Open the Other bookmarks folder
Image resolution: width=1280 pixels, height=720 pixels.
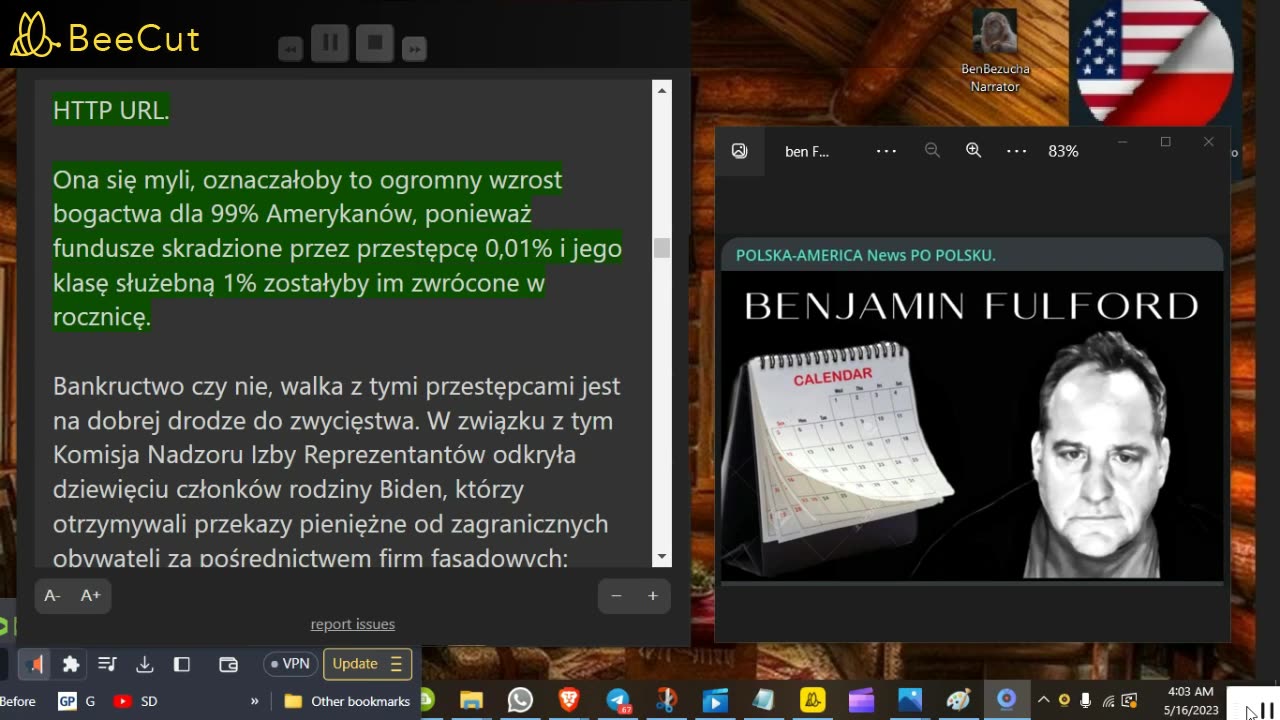pos(347,701)
